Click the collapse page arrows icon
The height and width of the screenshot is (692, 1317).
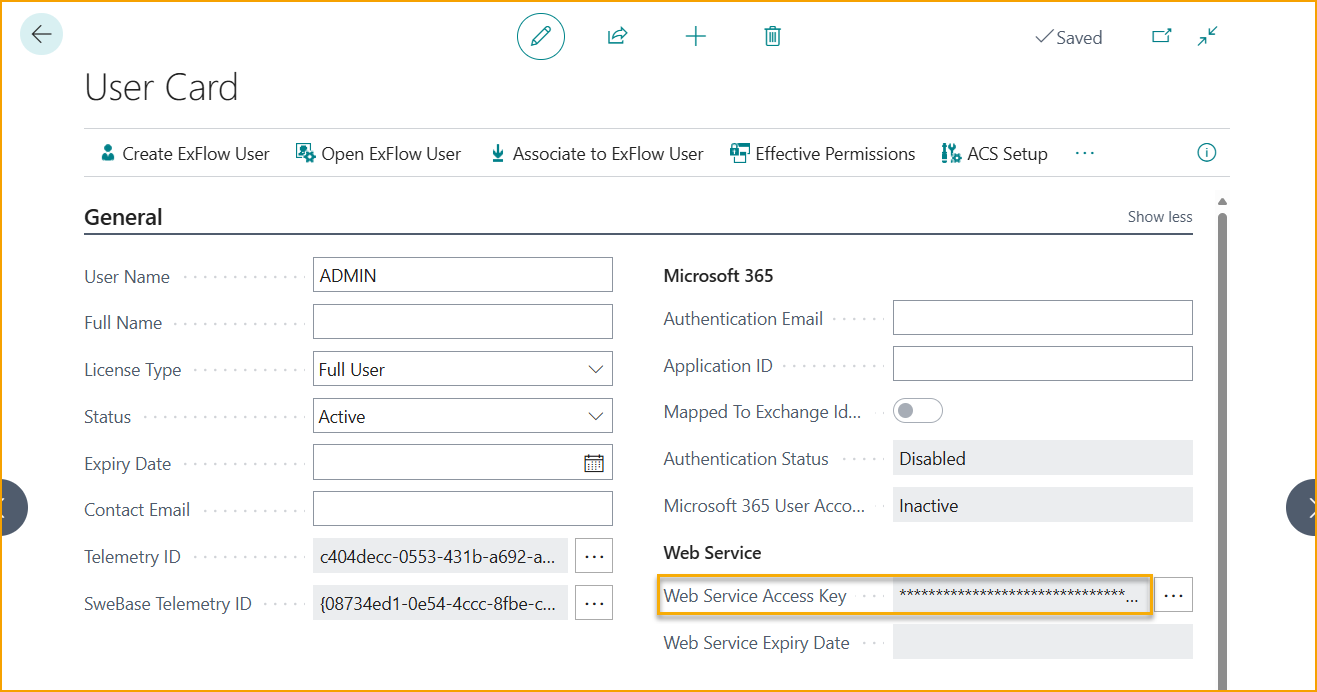coord(1208,36)
